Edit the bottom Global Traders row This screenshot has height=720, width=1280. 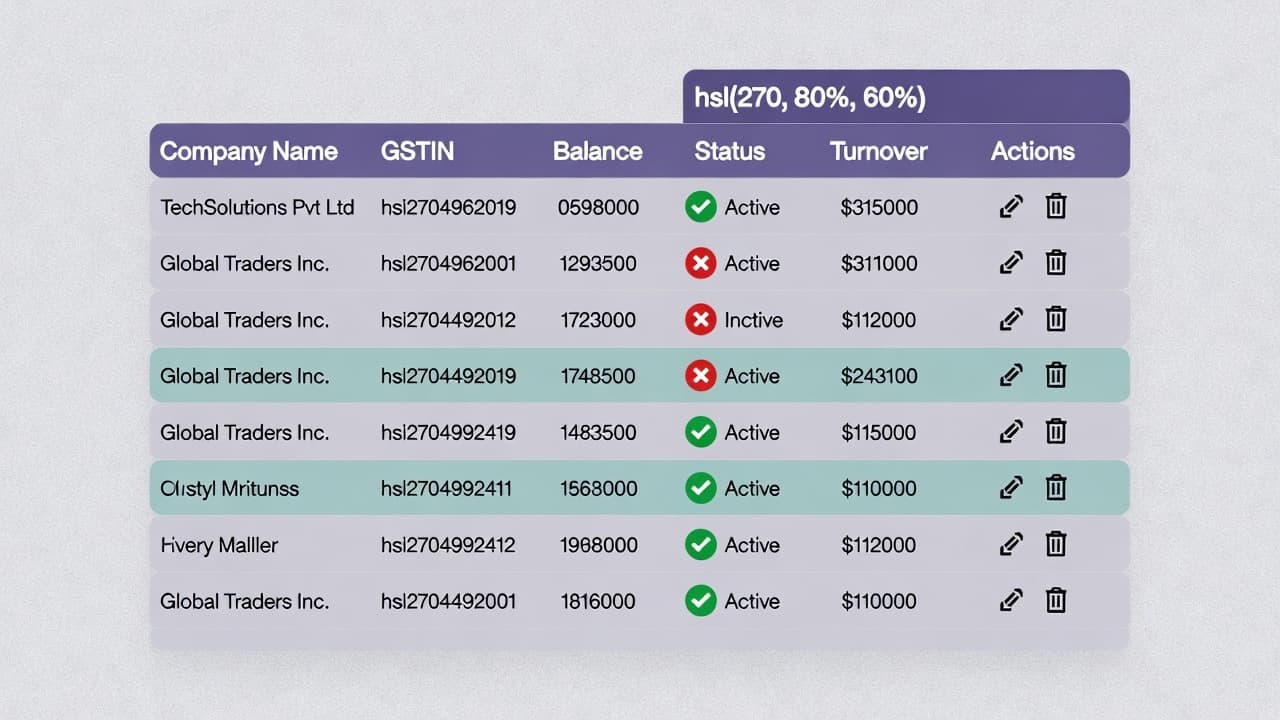pyautogui.click(x=1010, y=600)
